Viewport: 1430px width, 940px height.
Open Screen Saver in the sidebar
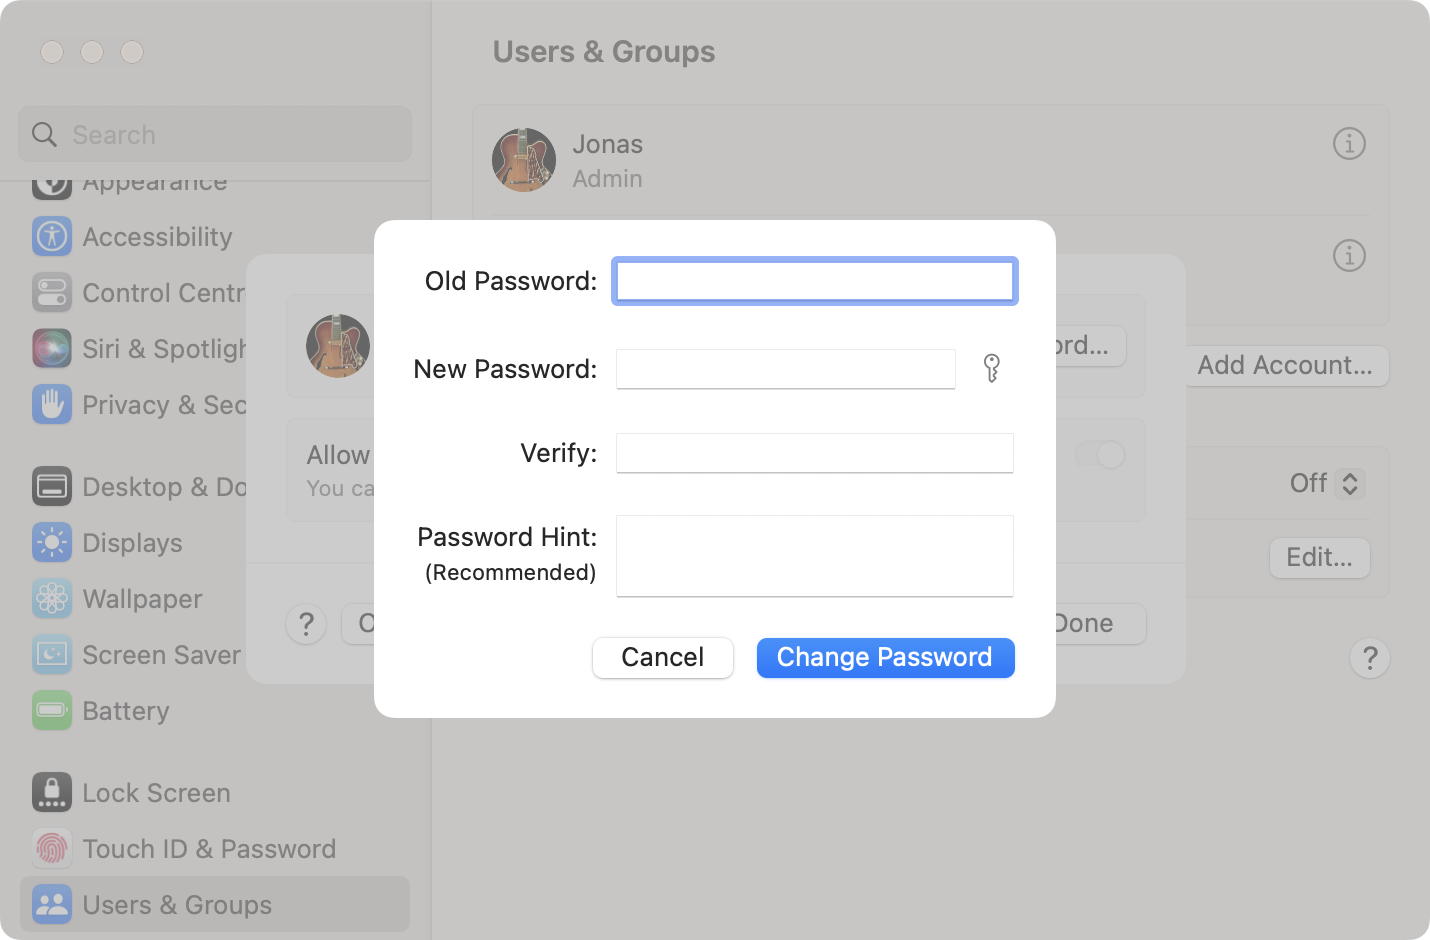pyautogui.click(x=161, y=655)
